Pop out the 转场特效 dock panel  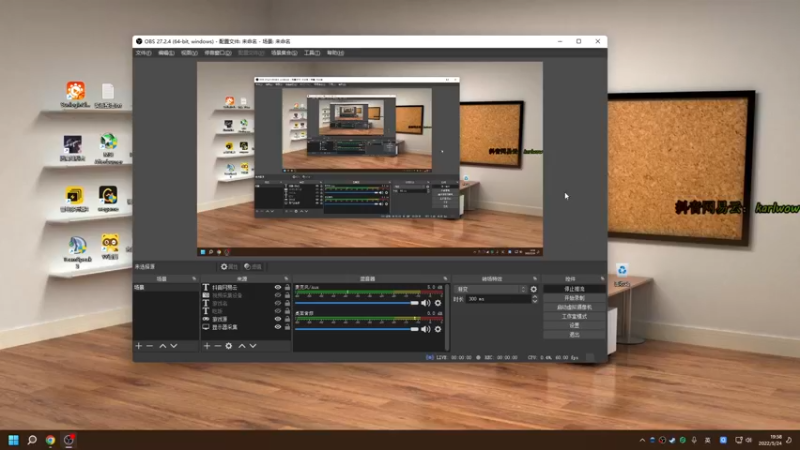pyautogui.click(x=535, y=279)
